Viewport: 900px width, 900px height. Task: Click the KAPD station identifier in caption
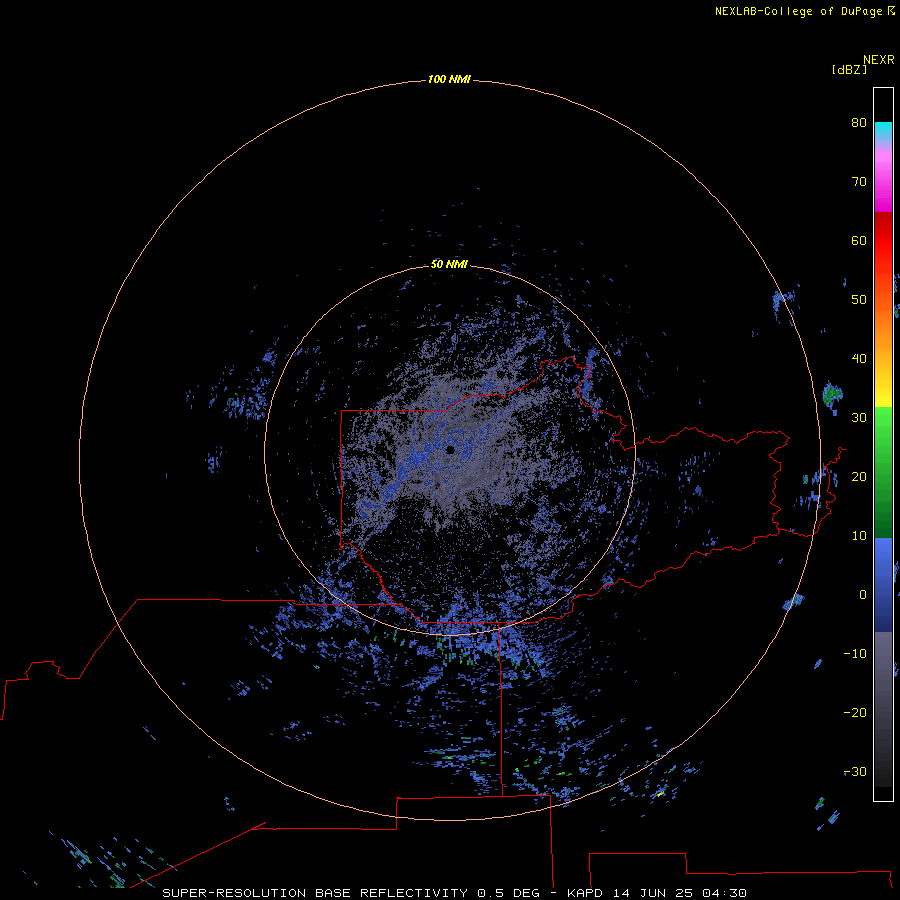click(584, 893)
